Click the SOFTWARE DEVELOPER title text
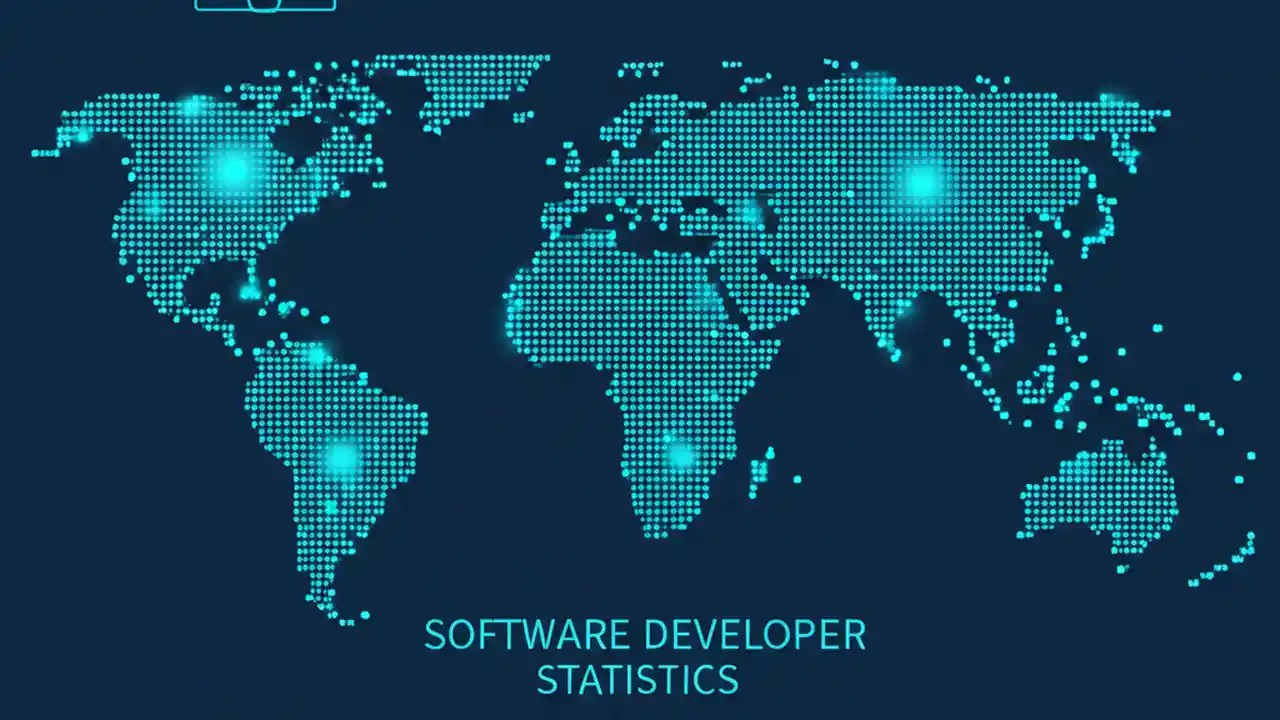The image size is (1280, 720). [646, 634]
